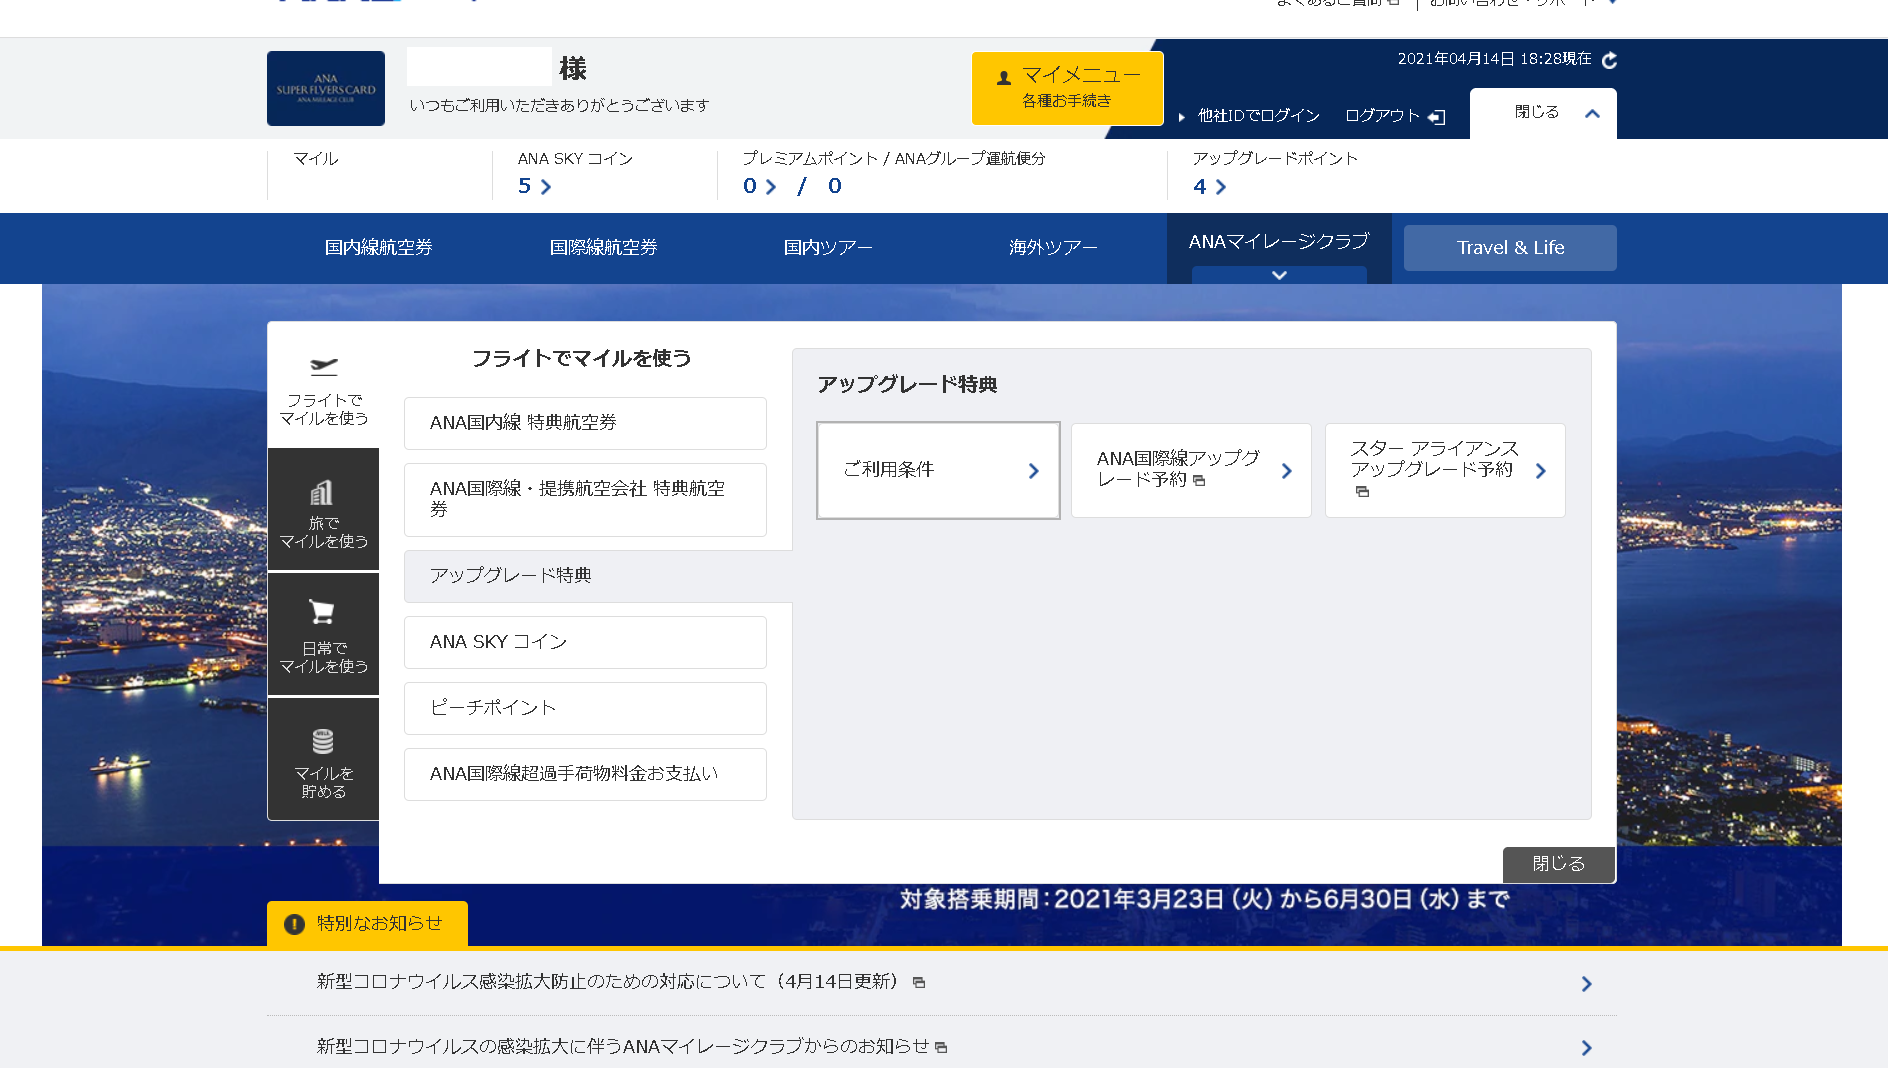The width and height of the screenshot is (1888, 1068).
Task: Click the arrow next to ANA SKY コイン value 5
Action: point(546,187)
